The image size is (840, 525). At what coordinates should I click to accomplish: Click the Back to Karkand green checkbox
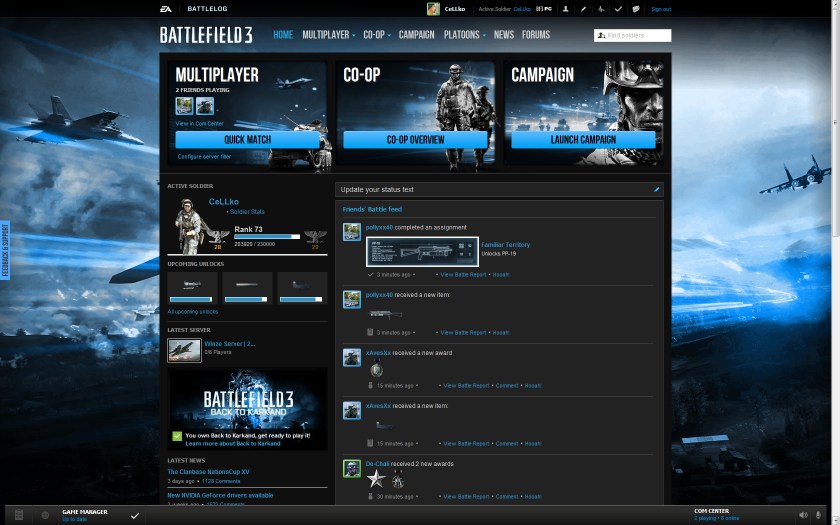pos(177,436)
